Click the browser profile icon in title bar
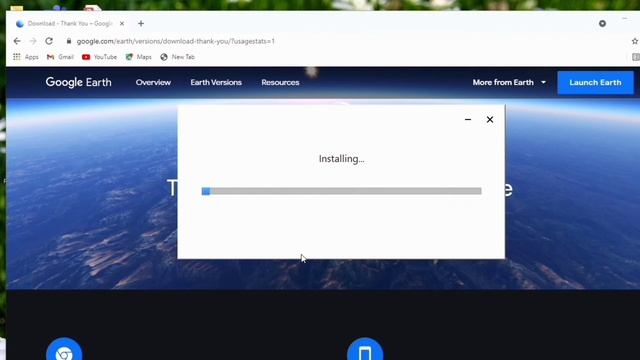Viewport: 640px width, 360px height. click(x=602, y=24)
